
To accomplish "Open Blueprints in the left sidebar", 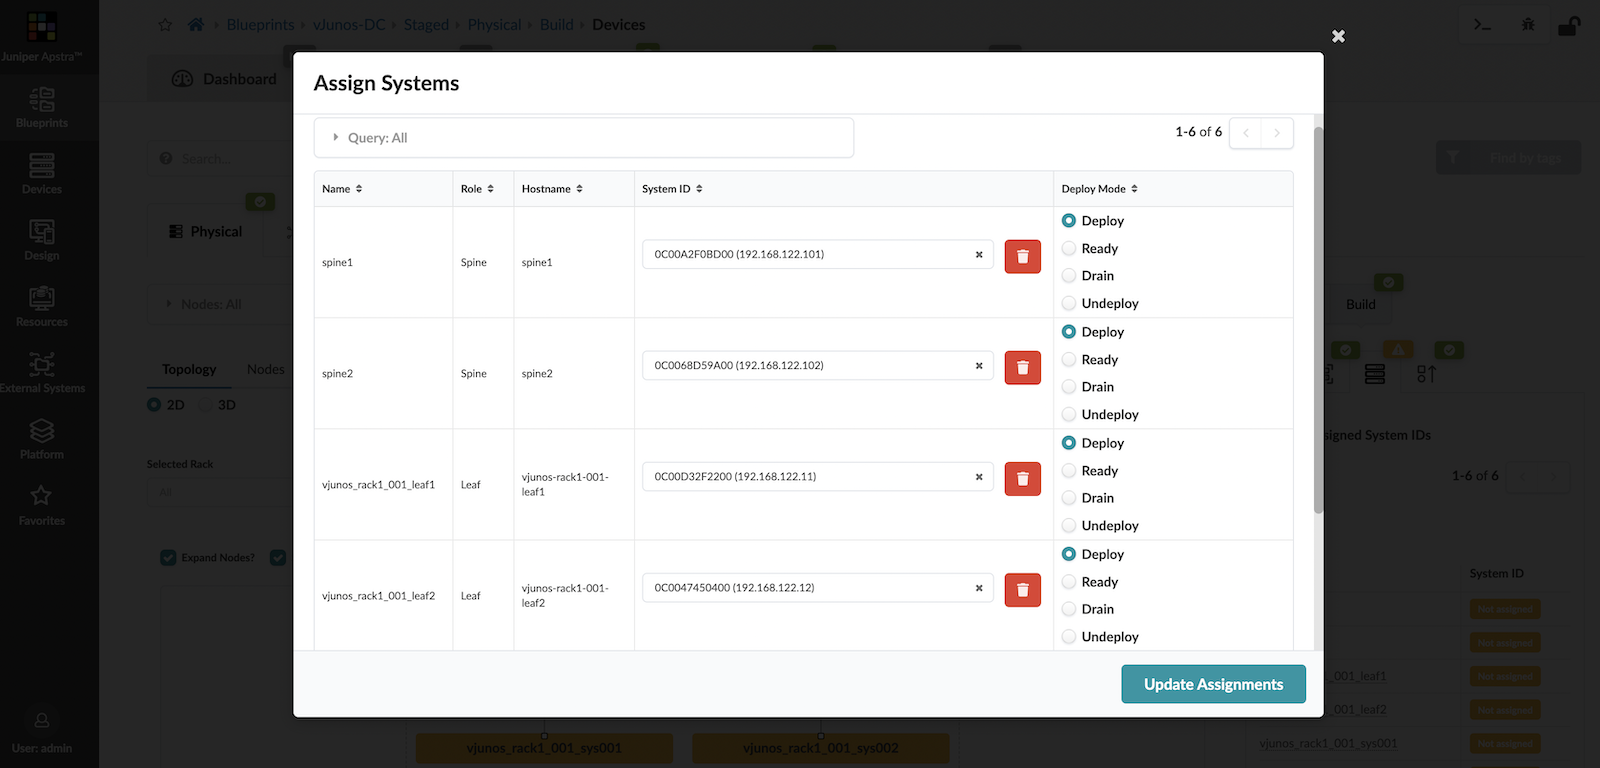I will [x=42, y=108].
